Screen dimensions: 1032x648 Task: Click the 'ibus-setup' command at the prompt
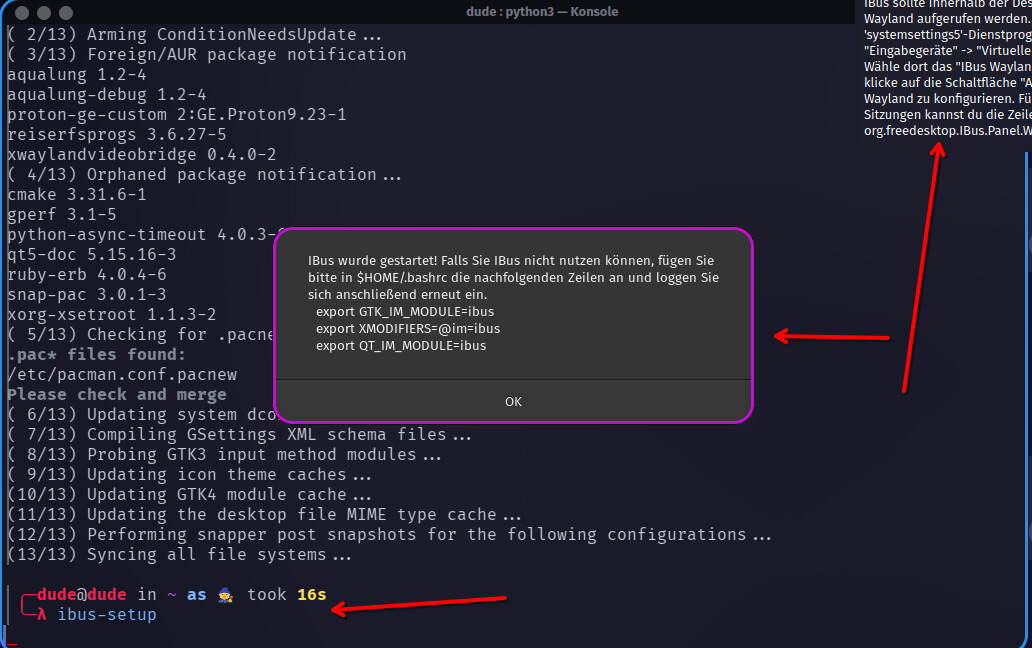(107, 614)
